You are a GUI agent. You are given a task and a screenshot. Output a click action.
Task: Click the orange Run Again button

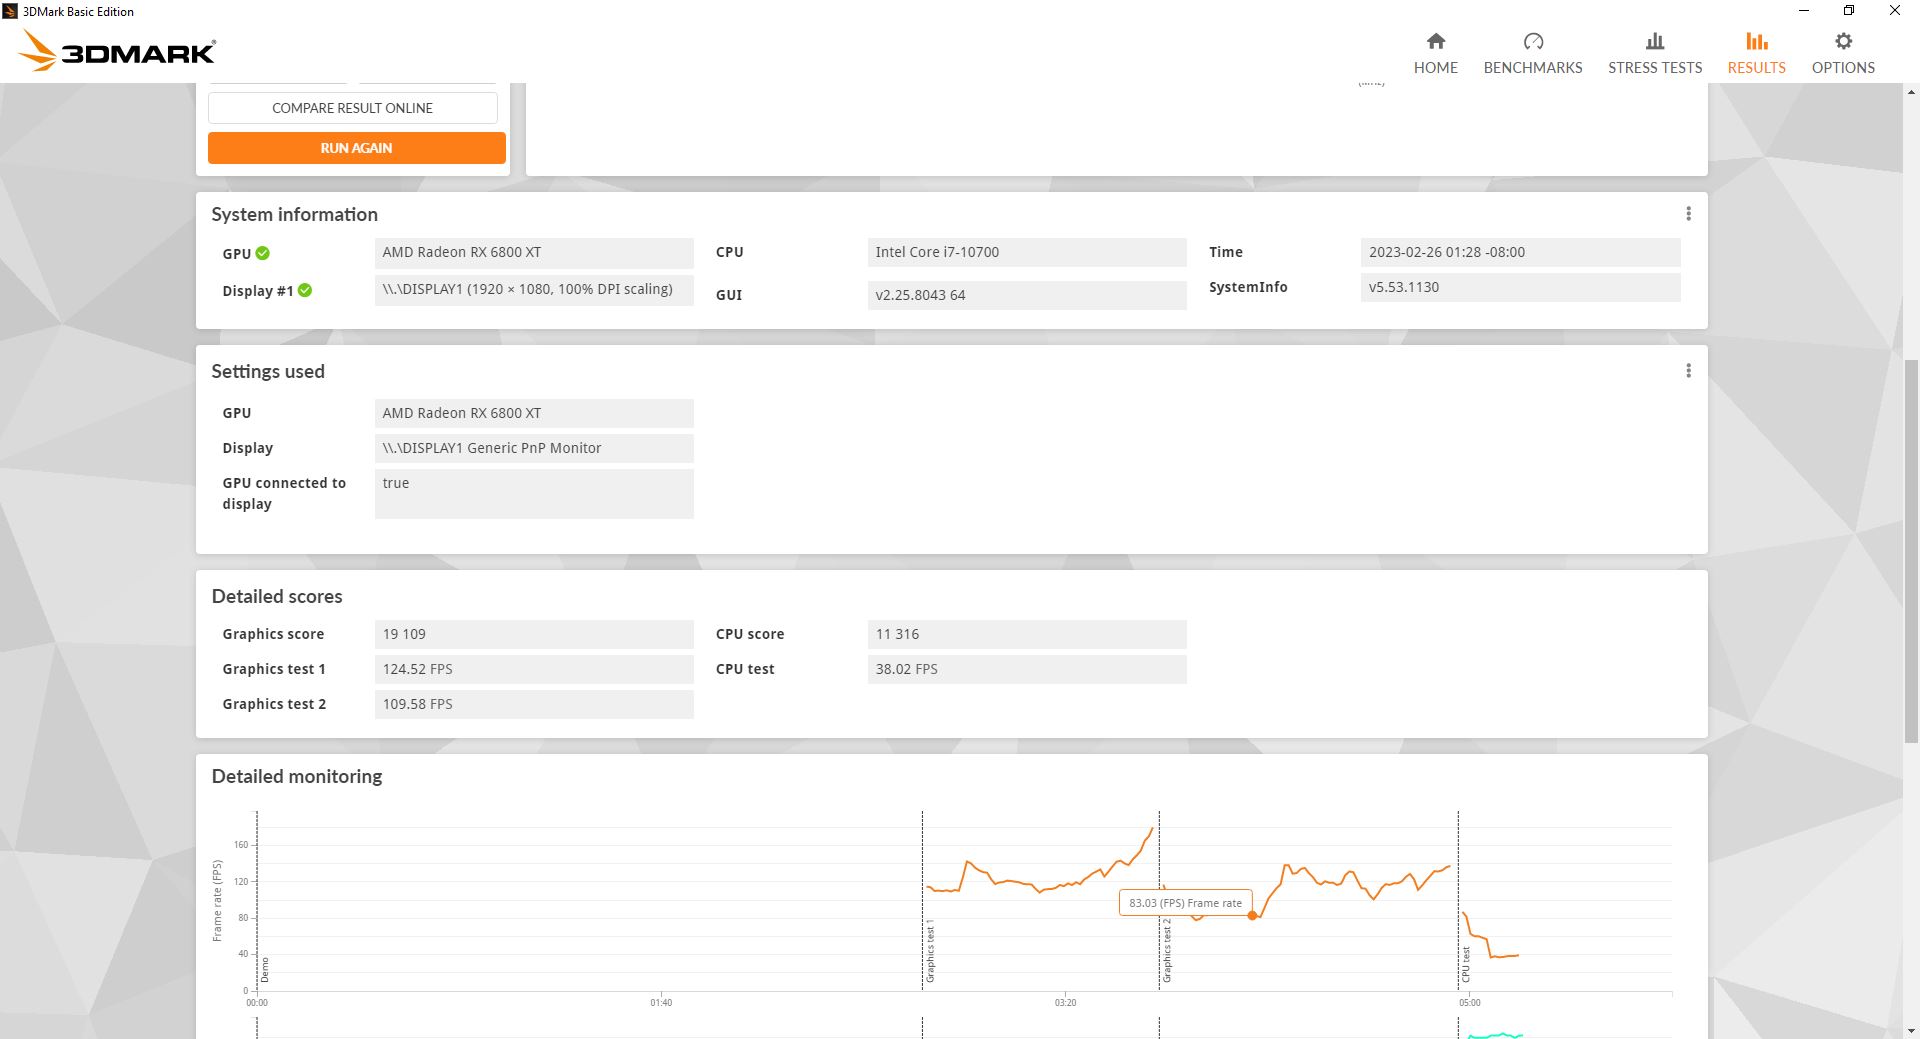click(x=356, y=148)
